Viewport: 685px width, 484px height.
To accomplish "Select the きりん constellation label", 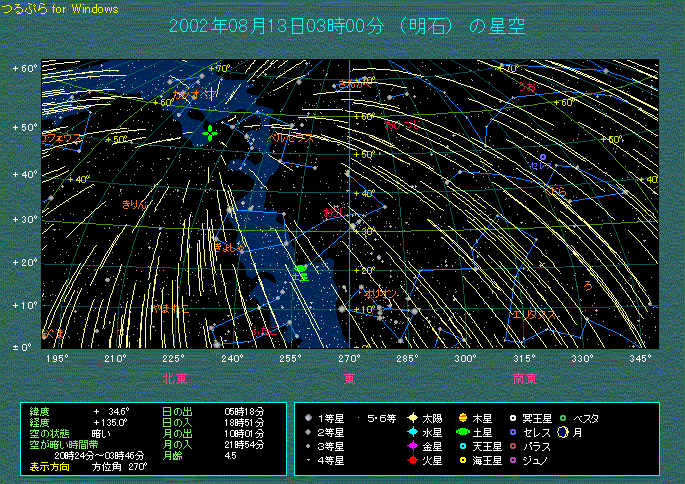I will 134,203.
